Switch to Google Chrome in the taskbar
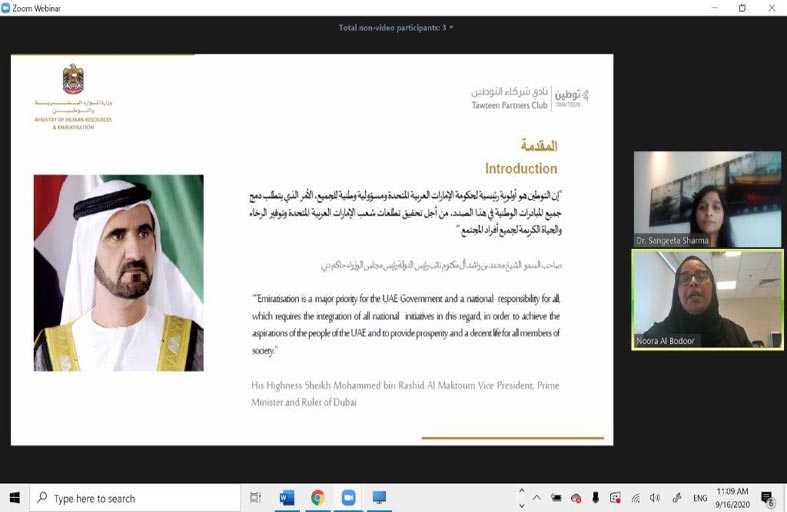The image size is (787, 512). (x=317, y=497)
